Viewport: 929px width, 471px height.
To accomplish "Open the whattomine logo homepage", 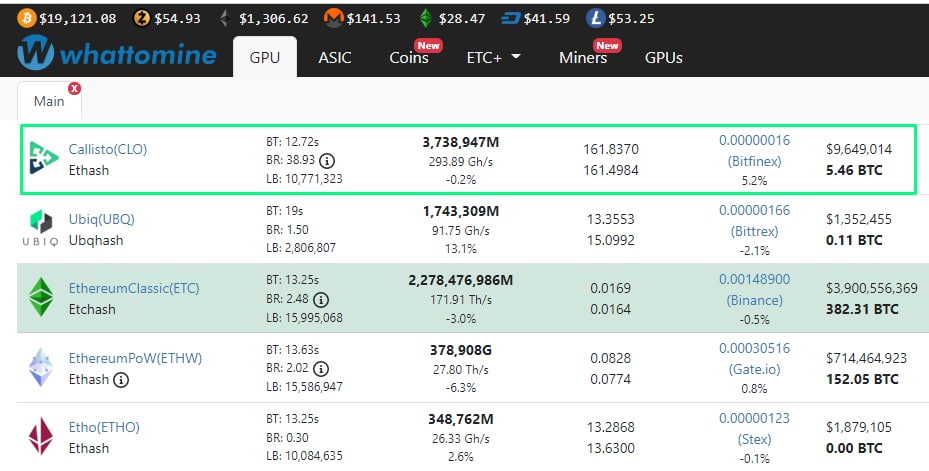I will coord(117,54).
